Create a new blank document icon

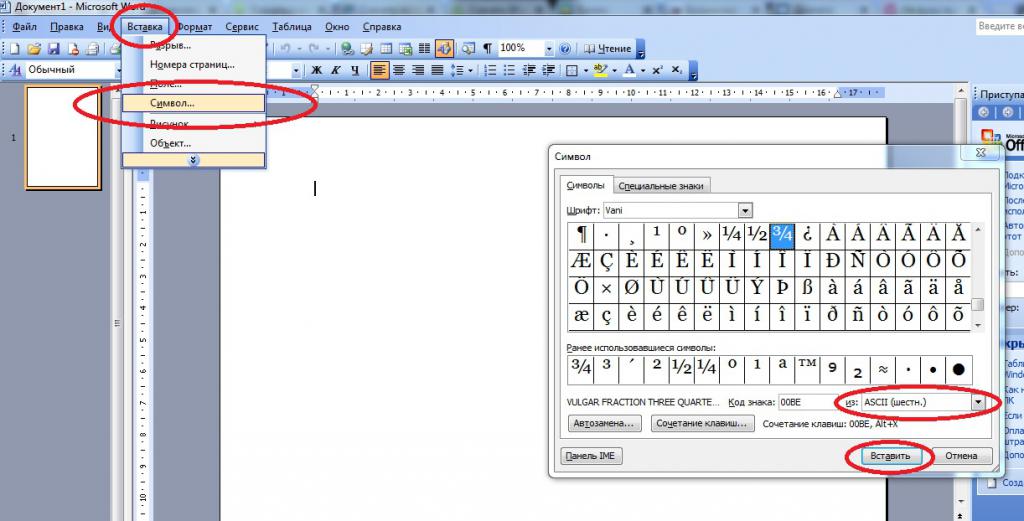(14, 48)
